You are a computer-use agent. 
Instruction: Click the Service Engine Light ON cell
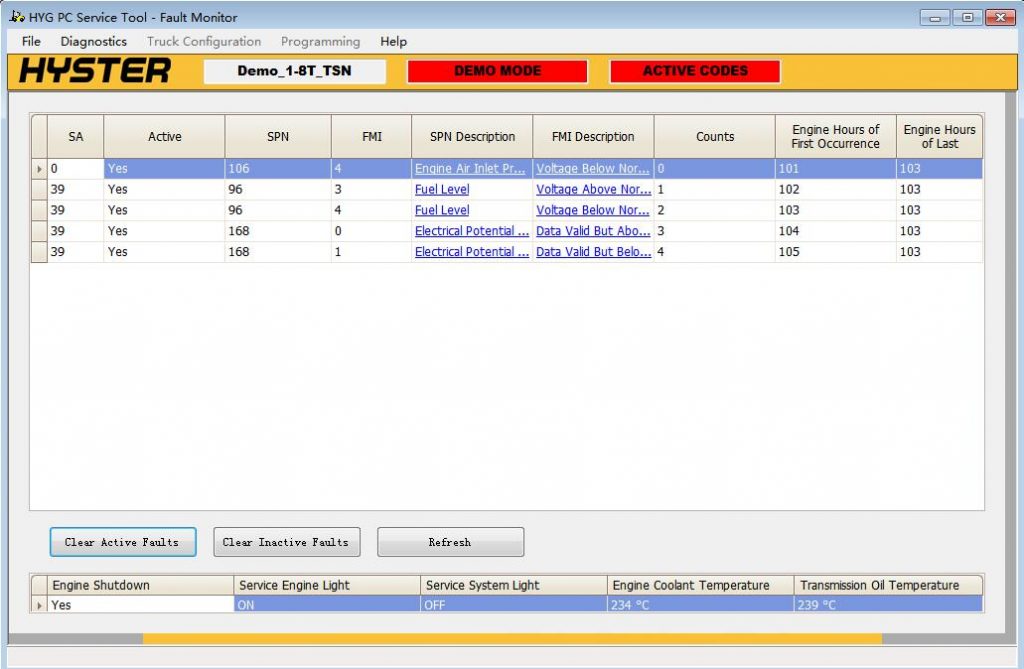327,605
